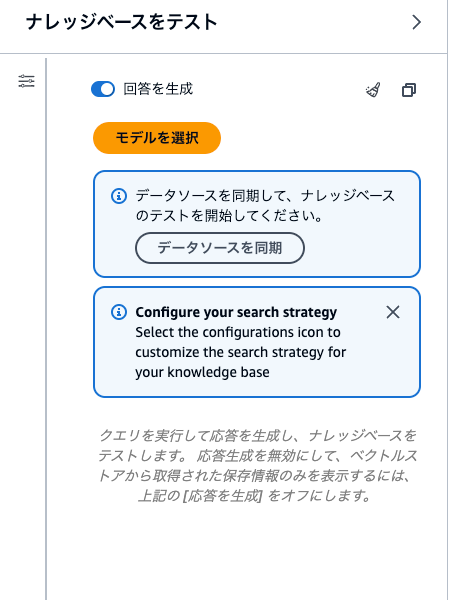Viewport: 453px width, 600px height.
Task: Click info icon beside データソースを同期して message
Action: point(119,196)
